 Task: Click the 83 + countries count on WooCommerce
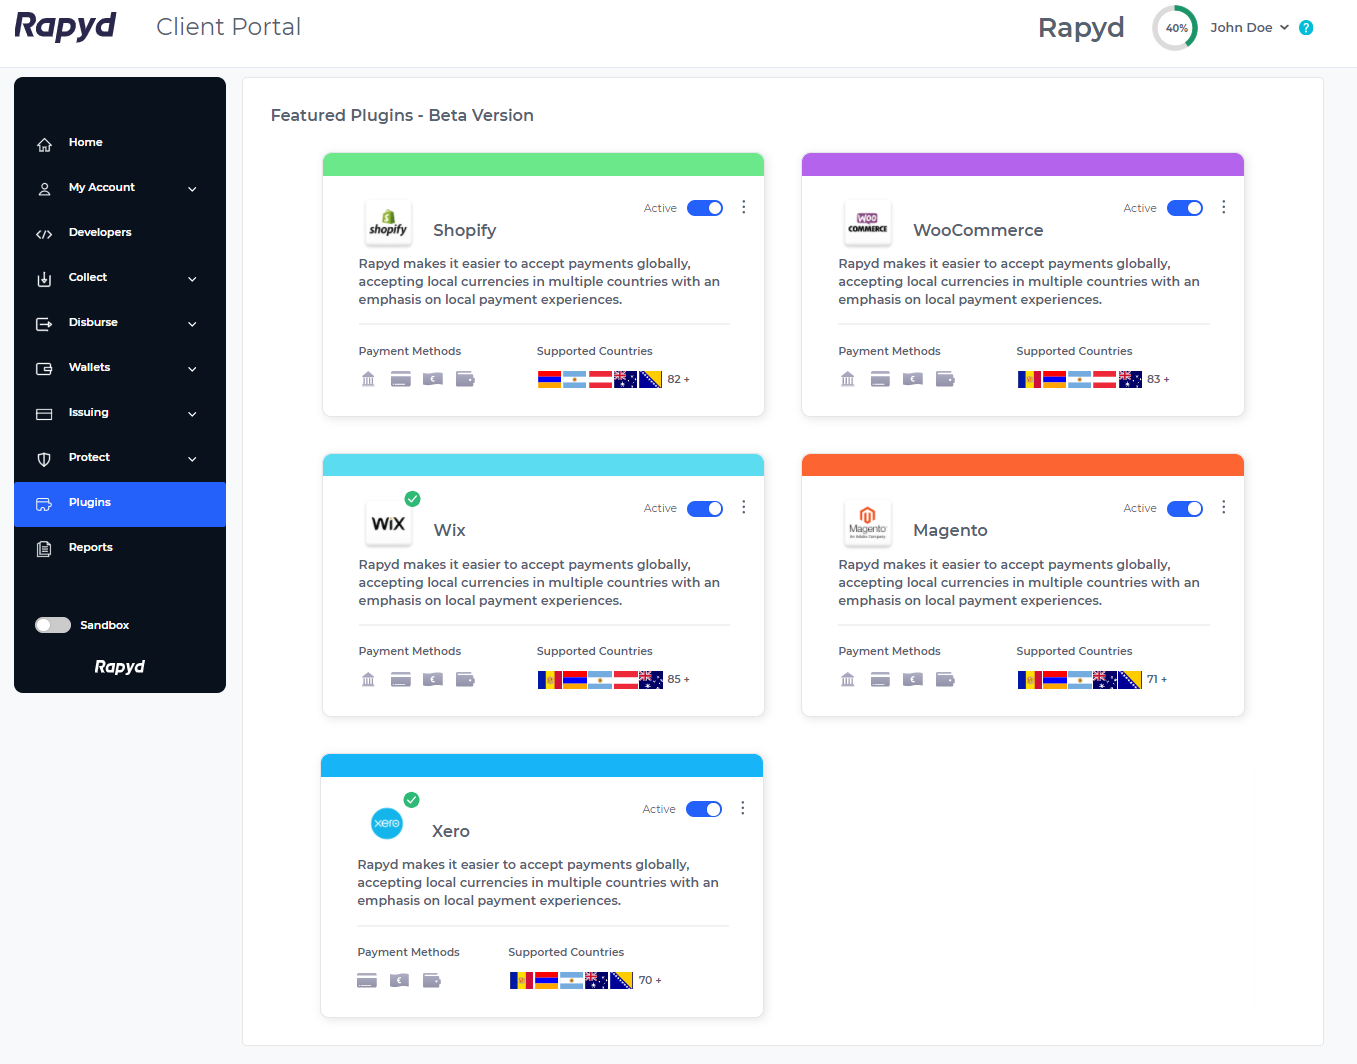tap(1158, 379)
